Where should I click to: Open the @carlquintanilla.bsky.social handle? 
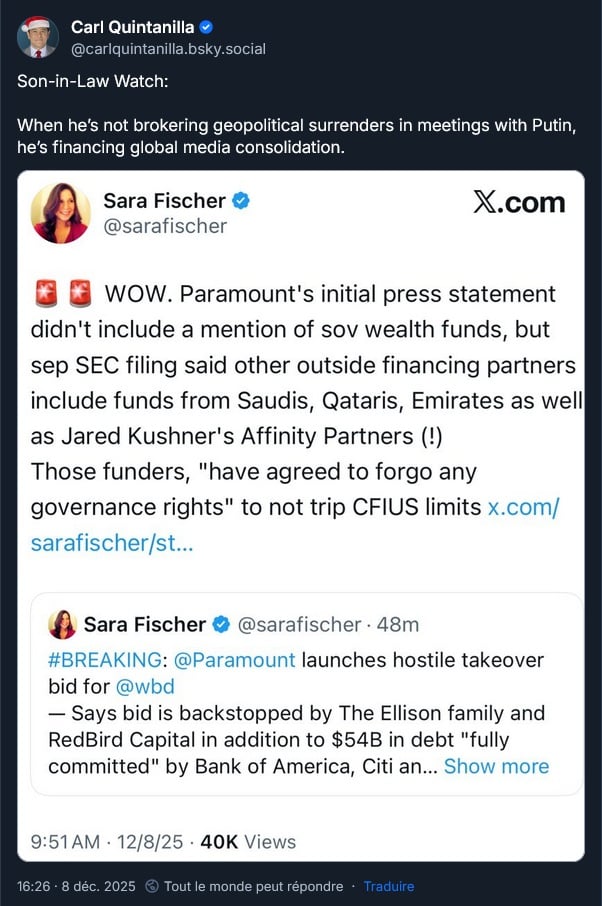168,48
